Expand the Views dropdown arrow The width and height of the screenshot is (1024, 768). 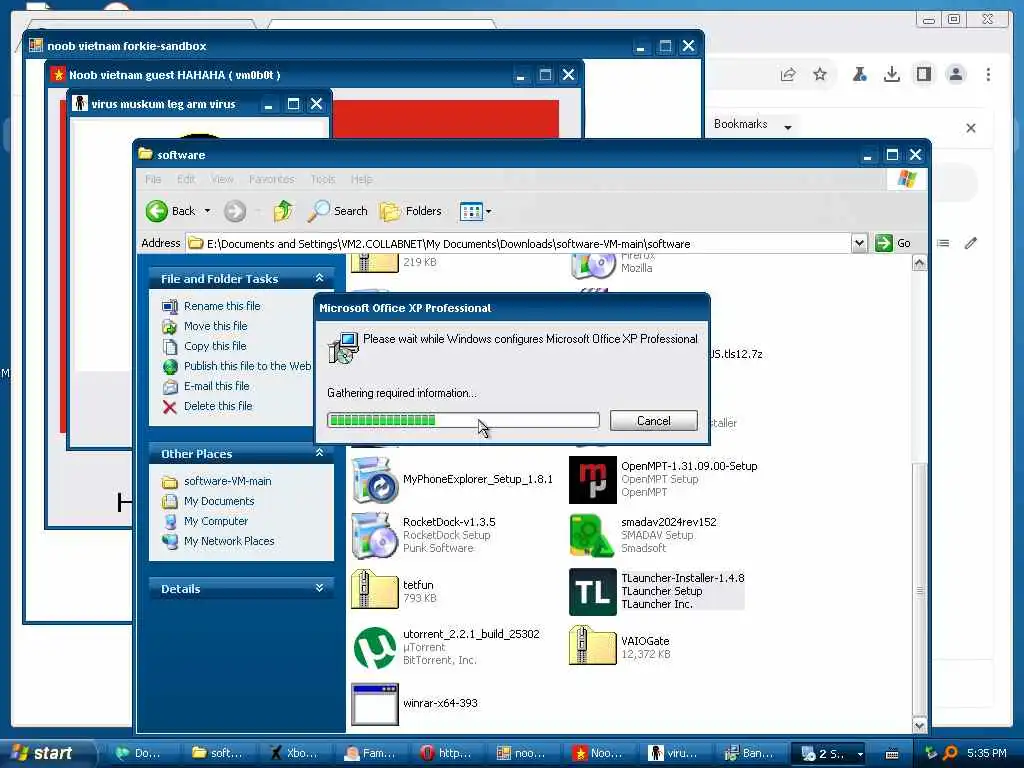[488, 212]
